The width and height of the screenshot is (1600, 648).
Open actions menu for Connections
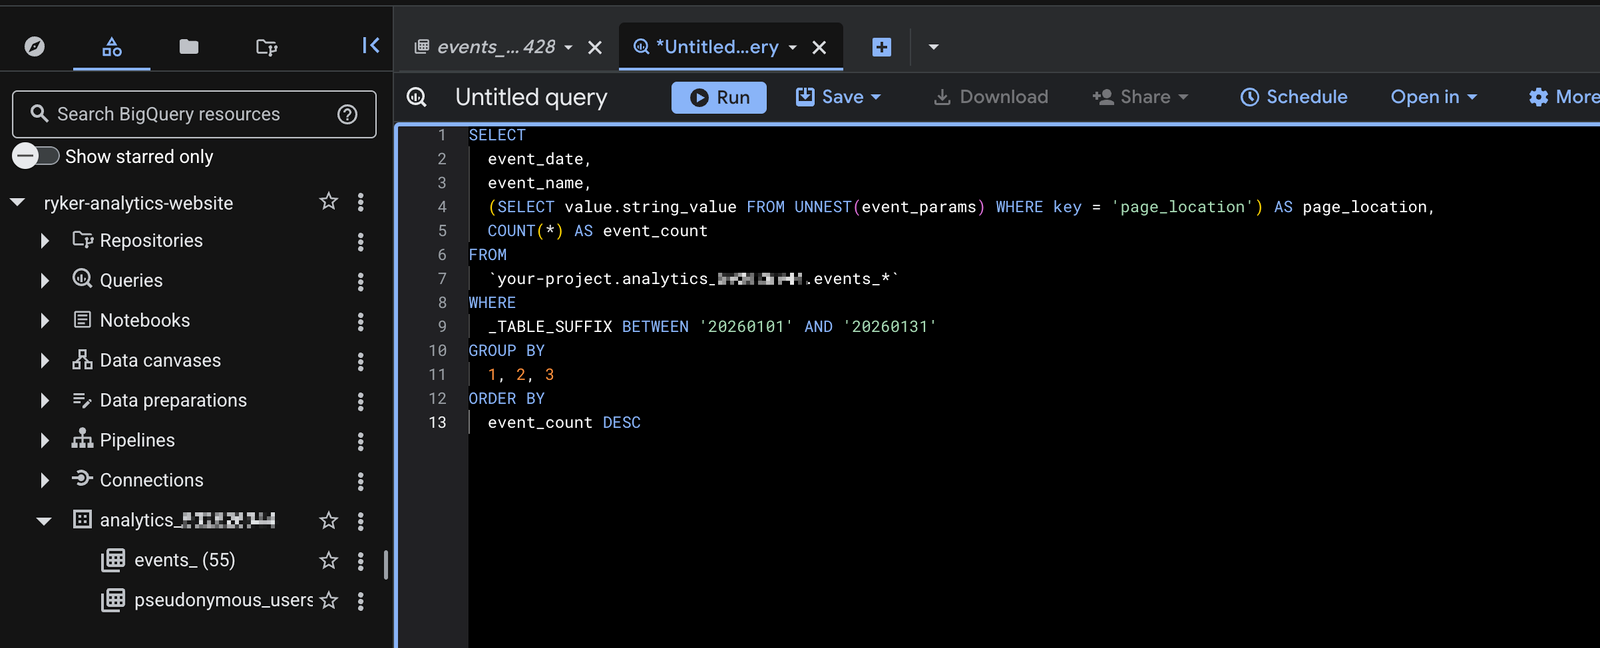coord(361,481)
